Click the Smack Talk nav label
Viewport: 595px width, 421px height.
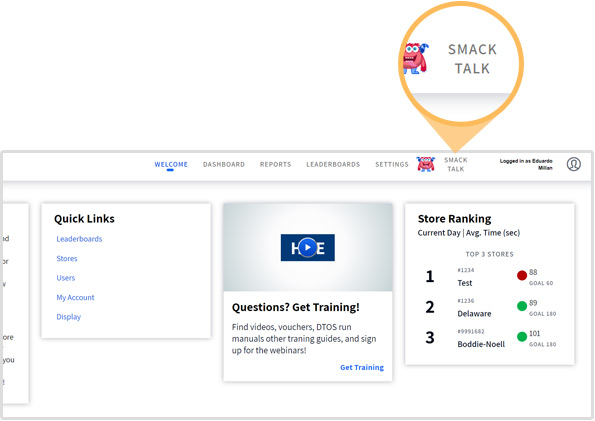(x=456, y=164)
